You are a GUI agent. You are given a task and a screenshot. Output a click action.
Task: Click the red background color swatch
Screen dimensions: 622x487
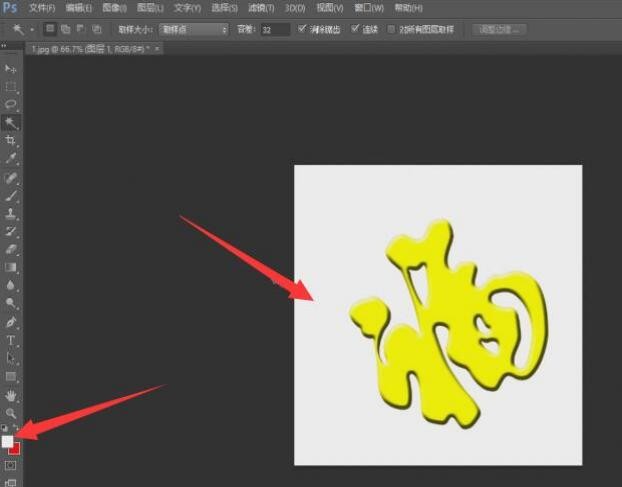[x=15, y=448]
